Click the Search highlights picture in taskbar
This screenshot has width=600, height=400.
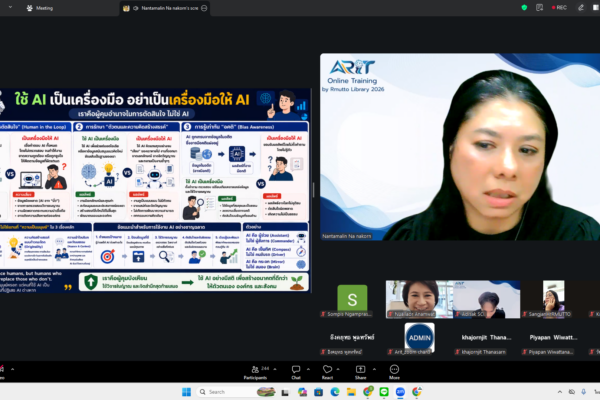266,392
